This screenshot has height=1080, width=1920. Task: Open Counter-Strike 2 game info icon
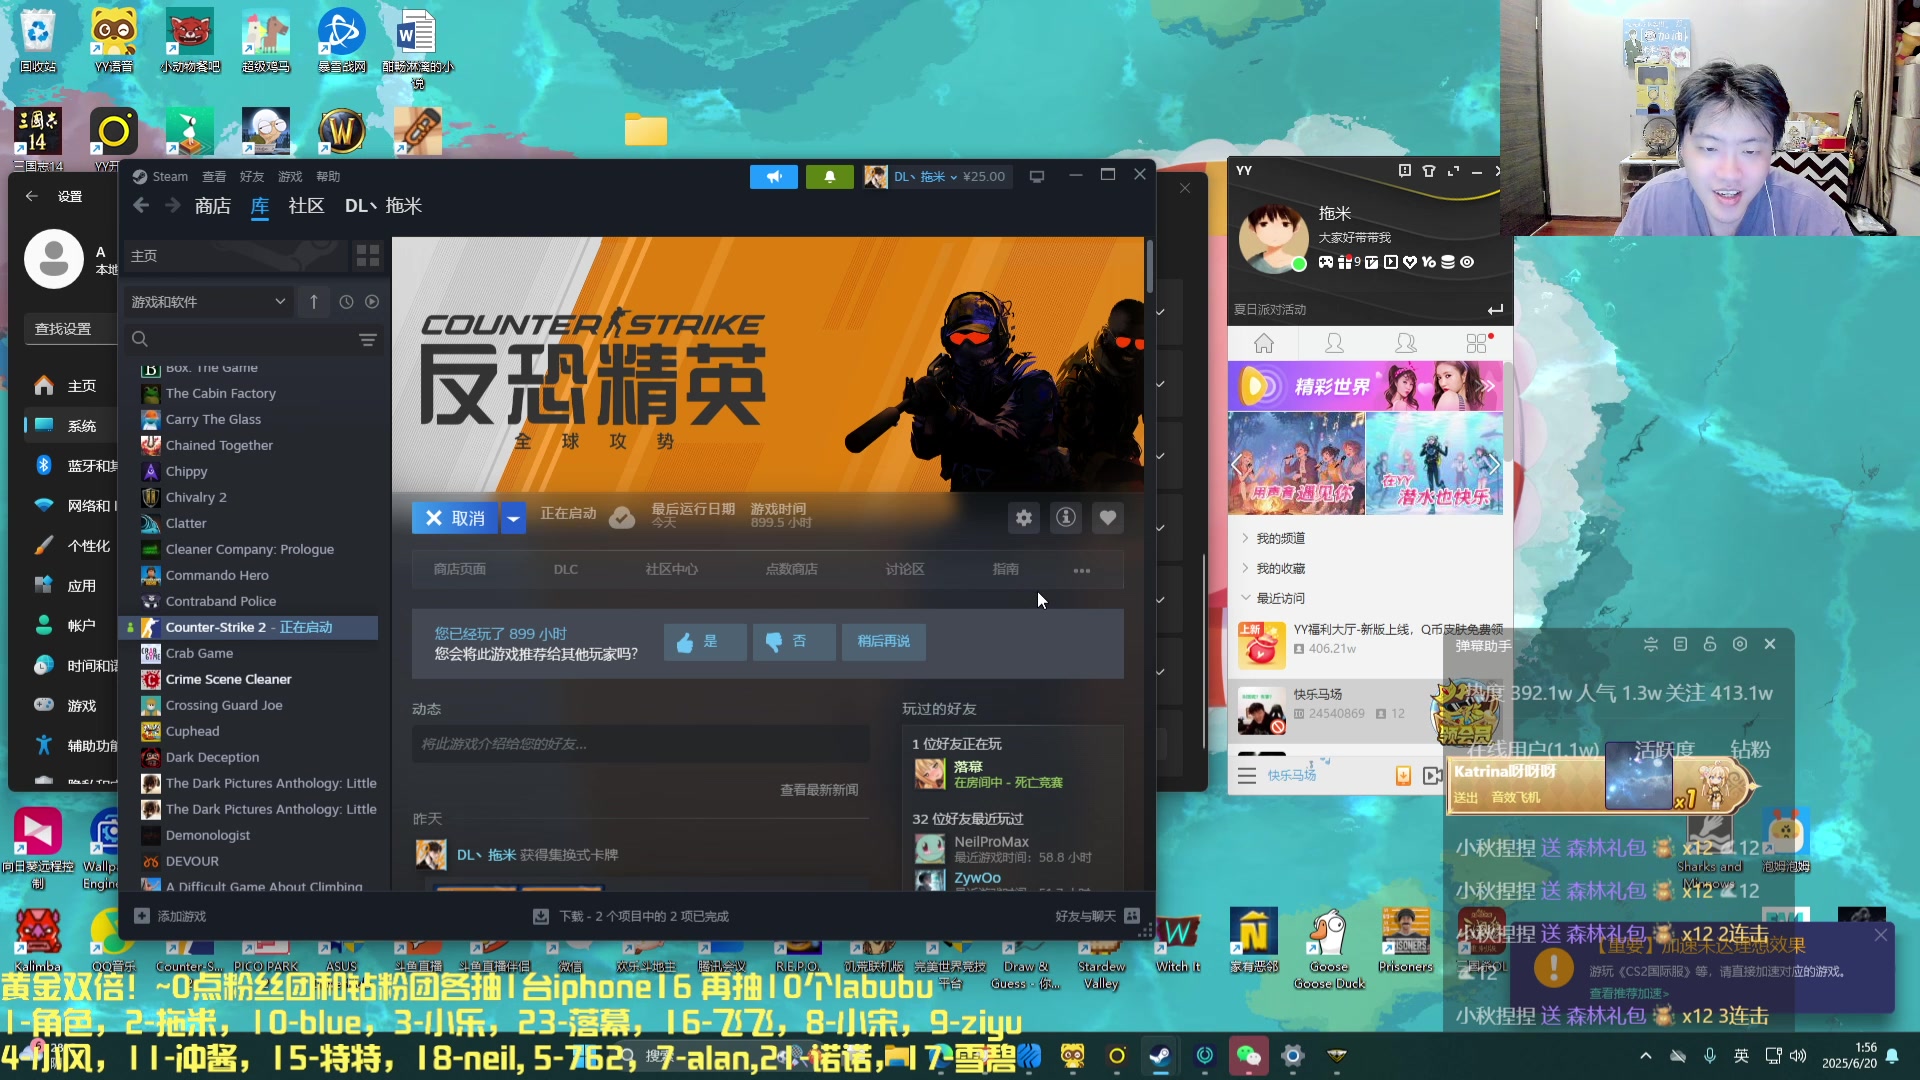[1066, 518]
